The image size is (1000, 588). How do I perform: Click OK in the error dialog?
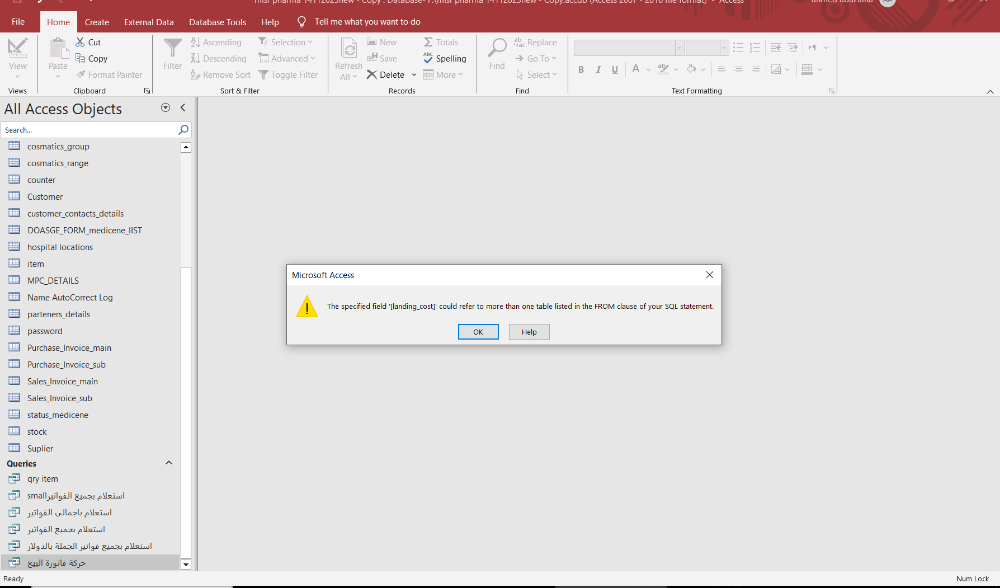click(478, 332)
